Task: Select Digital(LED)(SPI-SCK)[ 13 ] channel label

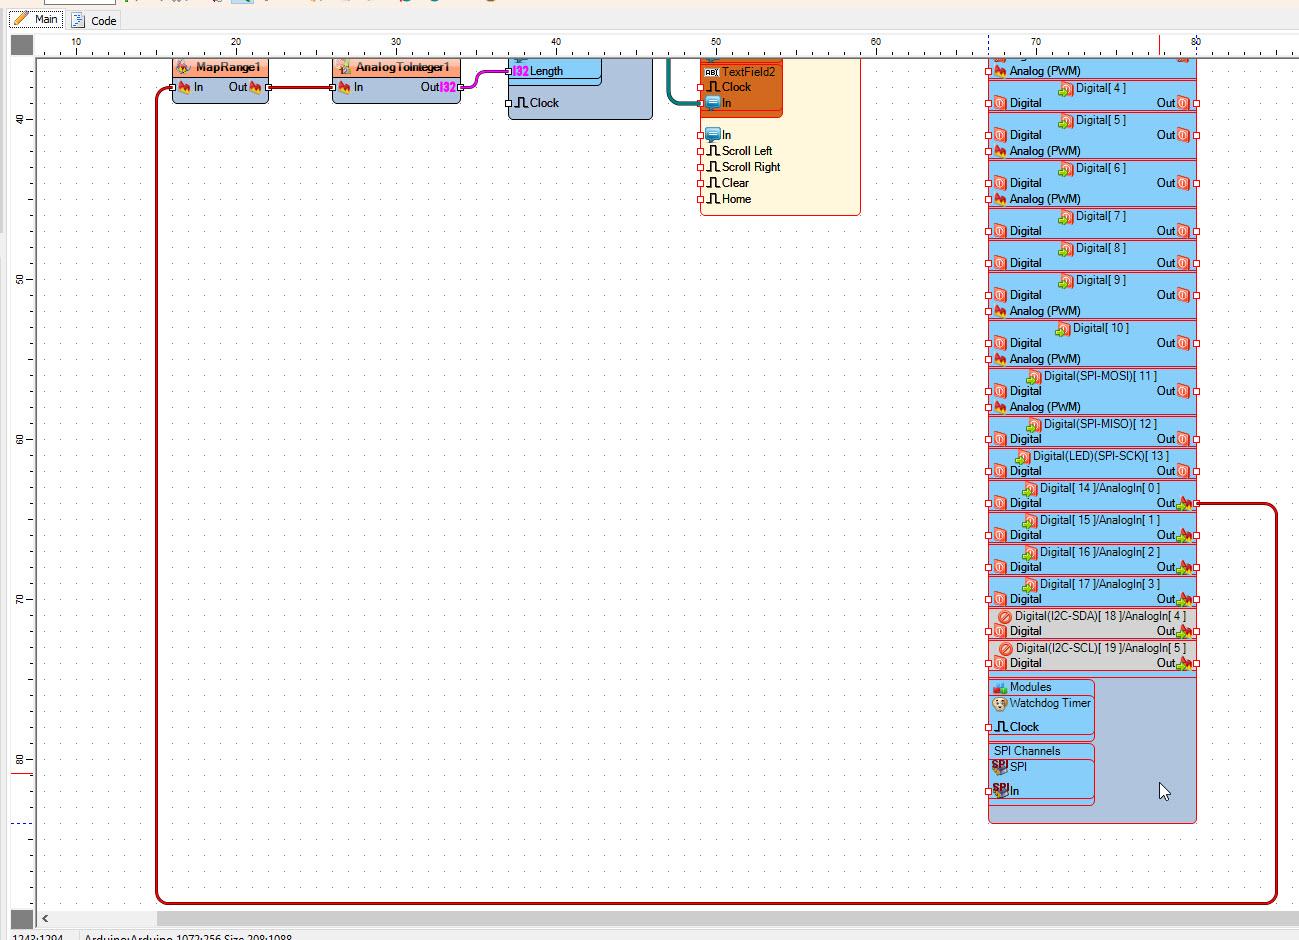Action: [1100, 456]
